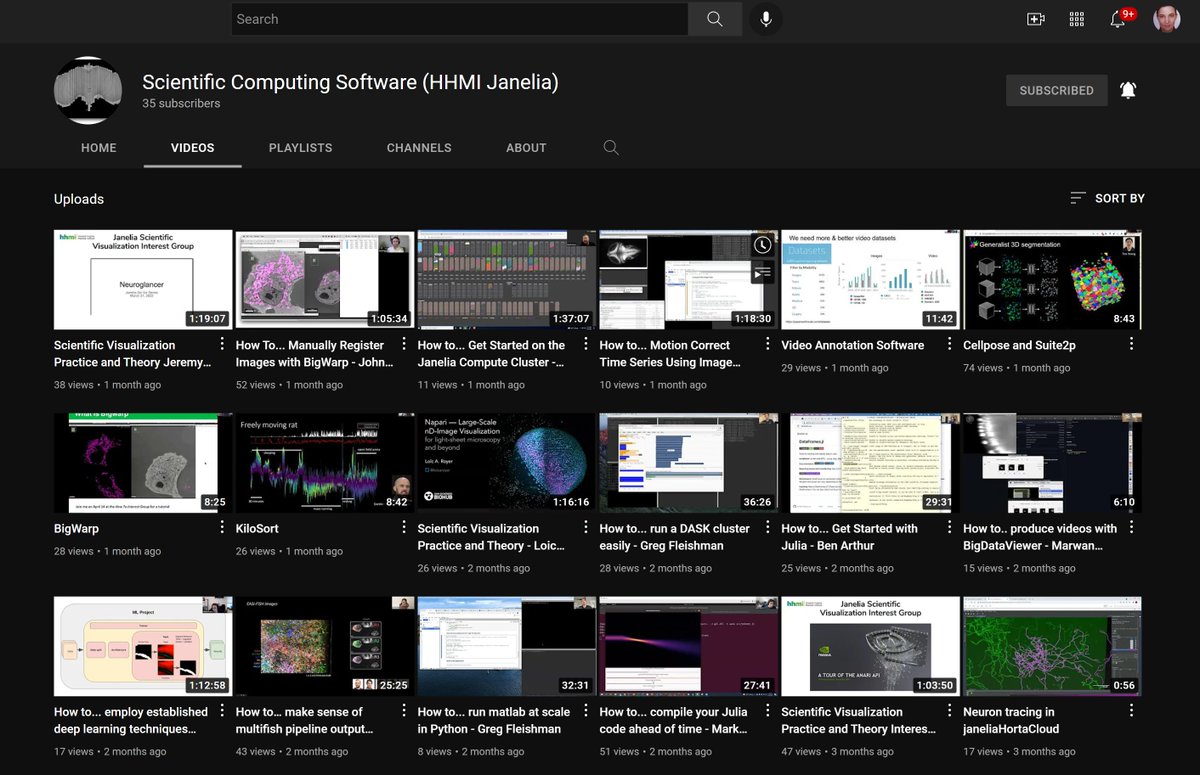The width and height of the screenshot is (1200, 775).
Task: Open 'How to... Get Started with Julia' title
Action: tap(849, 537)
